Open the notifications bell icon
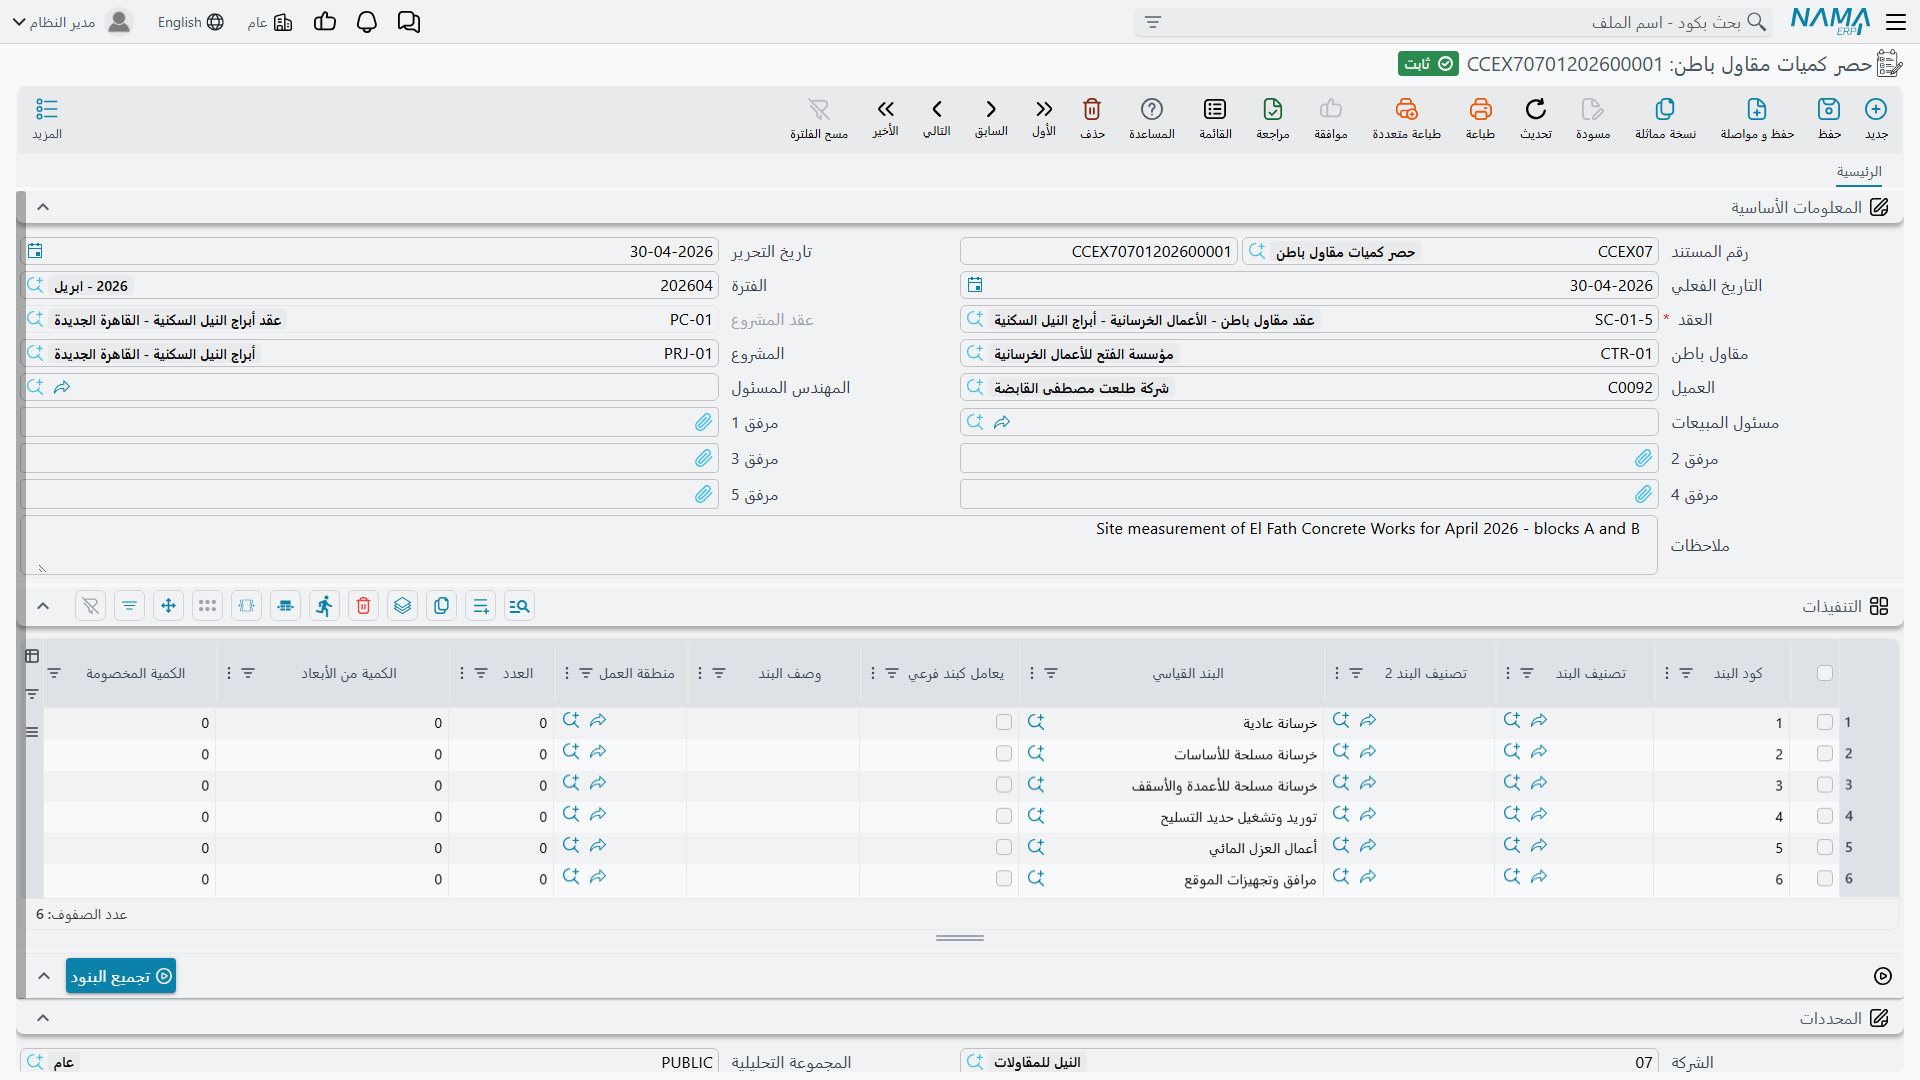The width and height of the screenshot is (1920, 1080). (x=367, y=22)
